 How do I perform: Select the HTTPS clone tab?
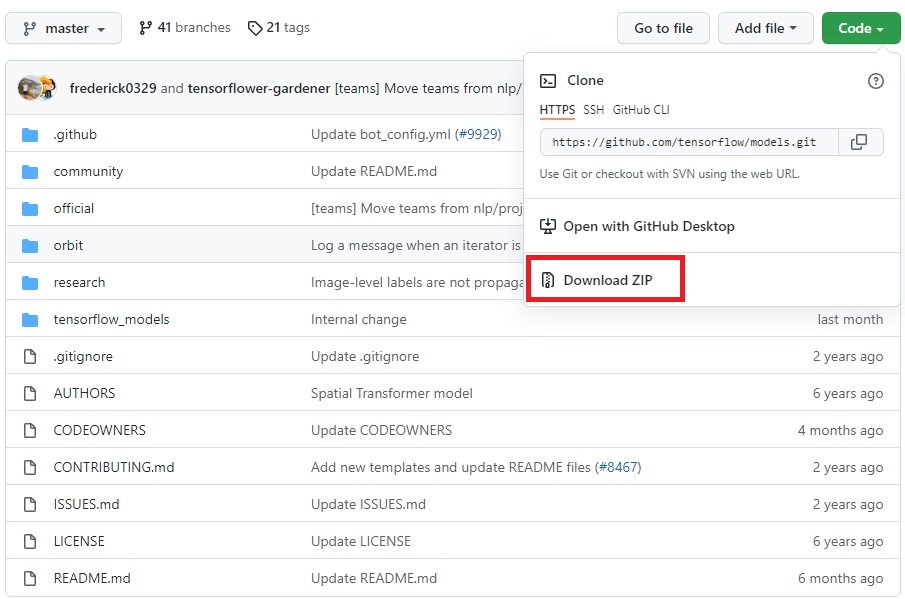pyautogui.click(x=557, y=110)
